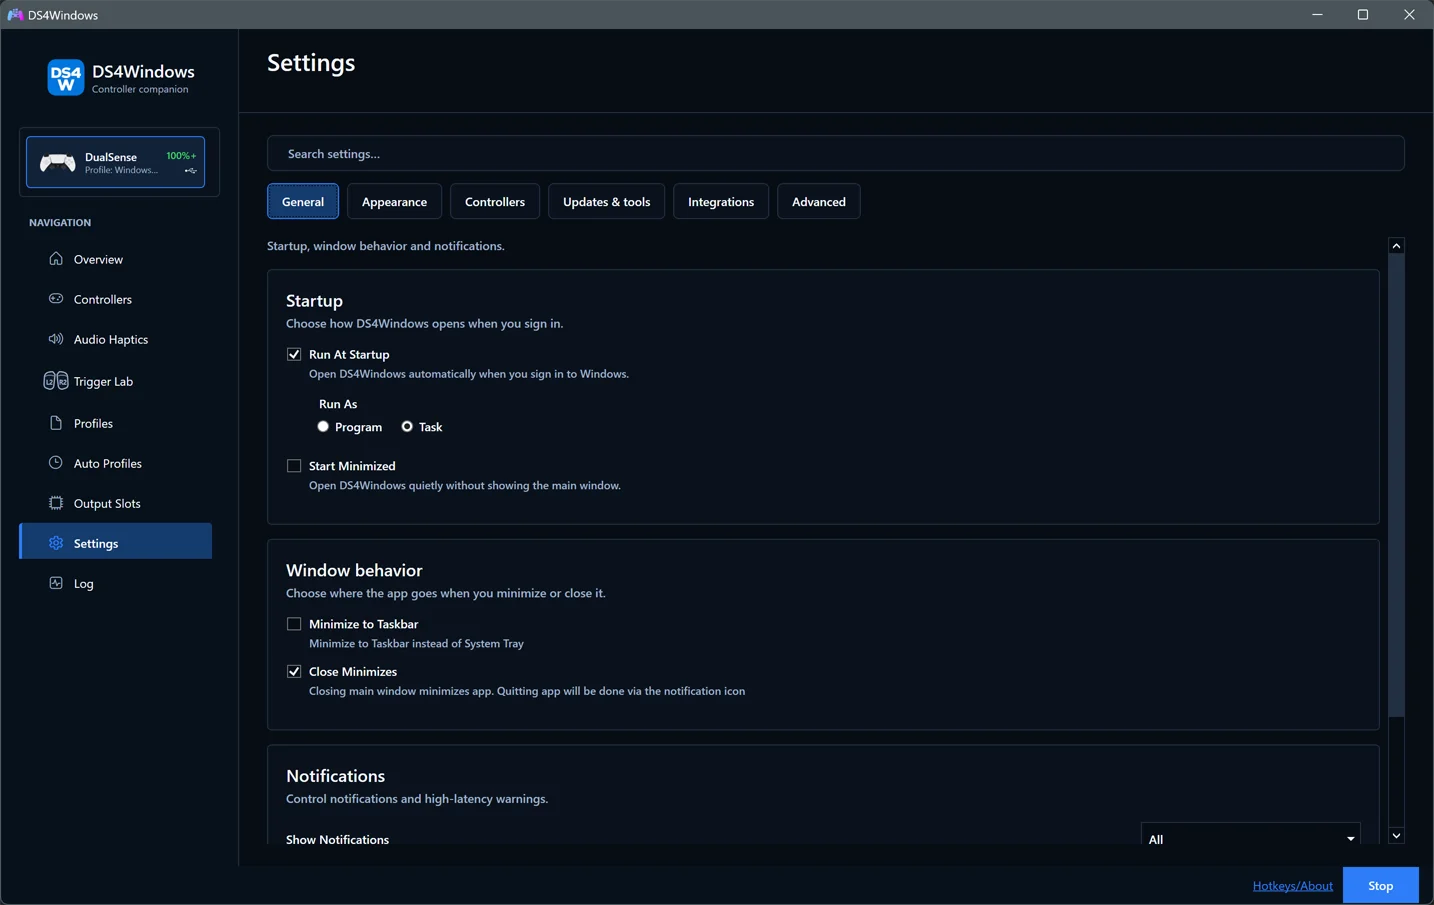Click the Audio Haptics speaker icon

[56, 339]
